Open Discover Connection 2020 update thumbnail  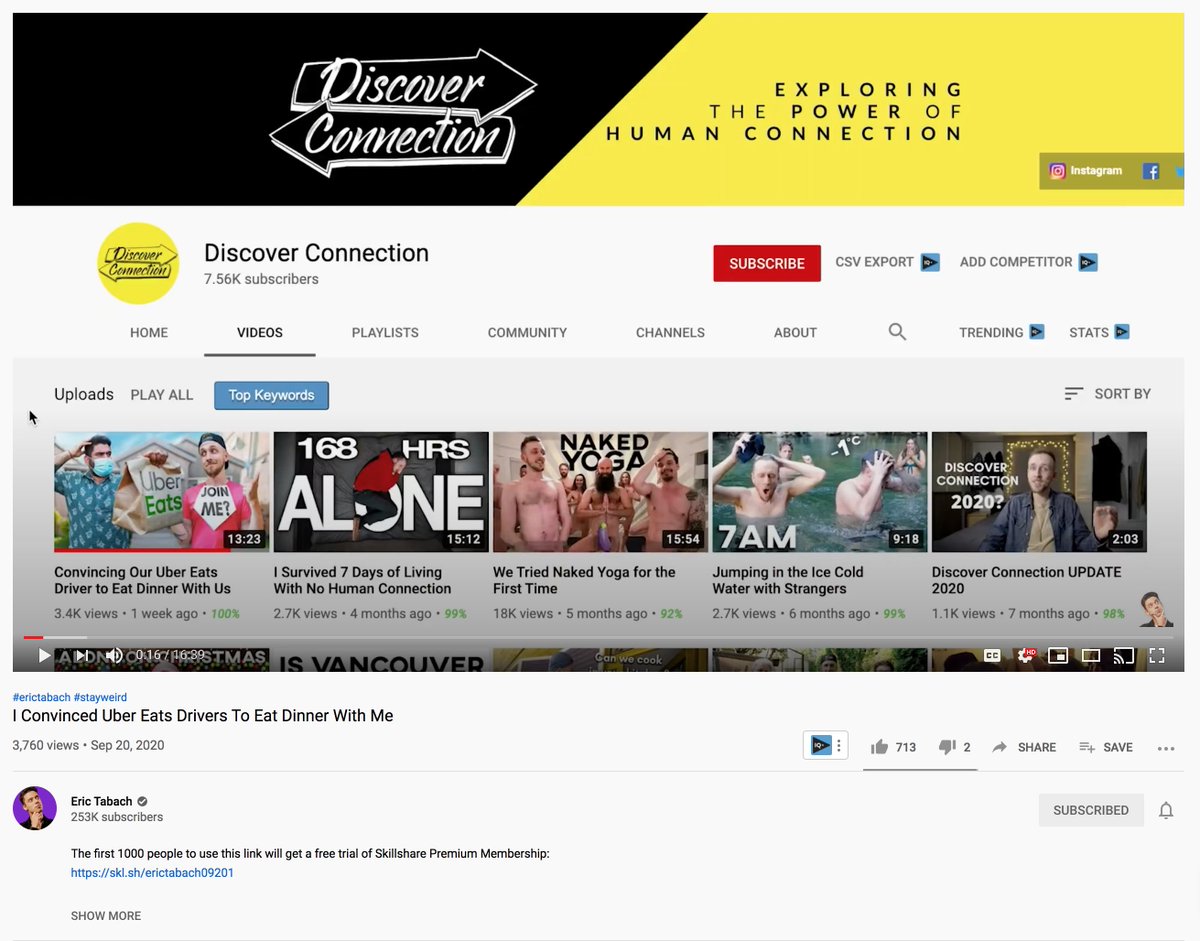(x=1039, y=492)
